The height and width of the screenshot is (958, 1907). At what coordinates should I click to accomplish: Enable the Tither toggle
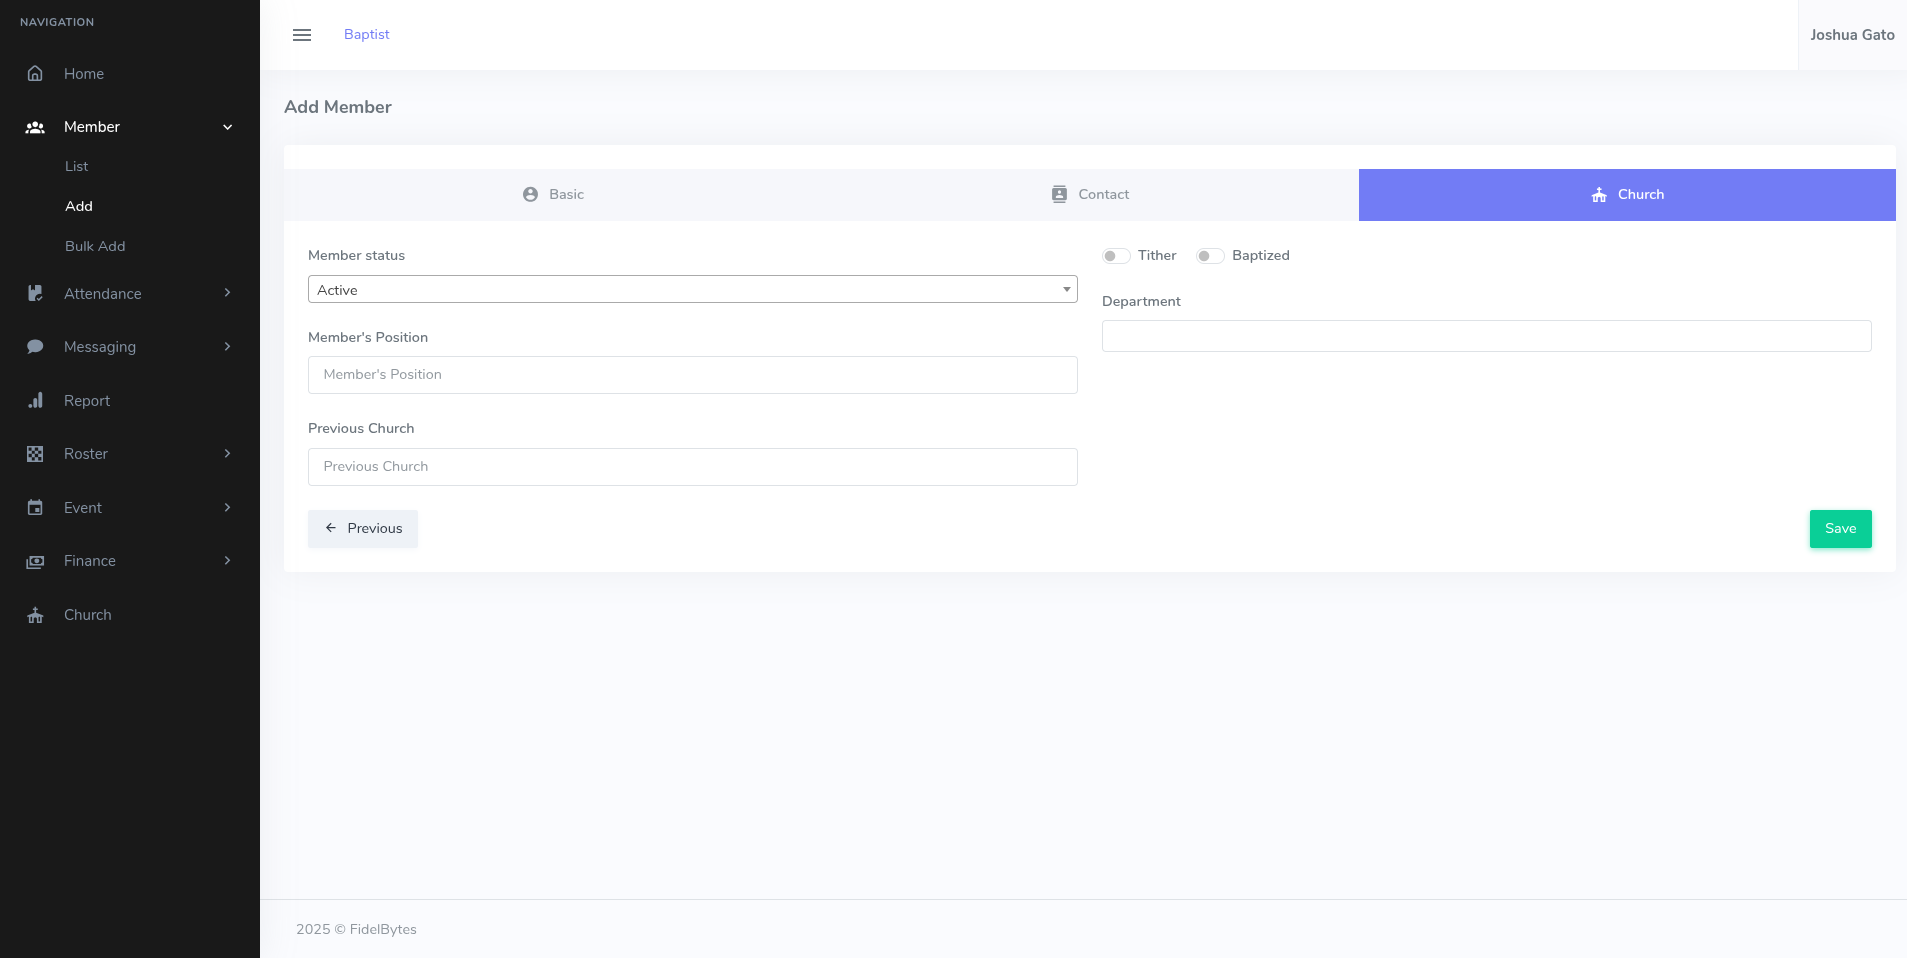[x=1115, y=256]
